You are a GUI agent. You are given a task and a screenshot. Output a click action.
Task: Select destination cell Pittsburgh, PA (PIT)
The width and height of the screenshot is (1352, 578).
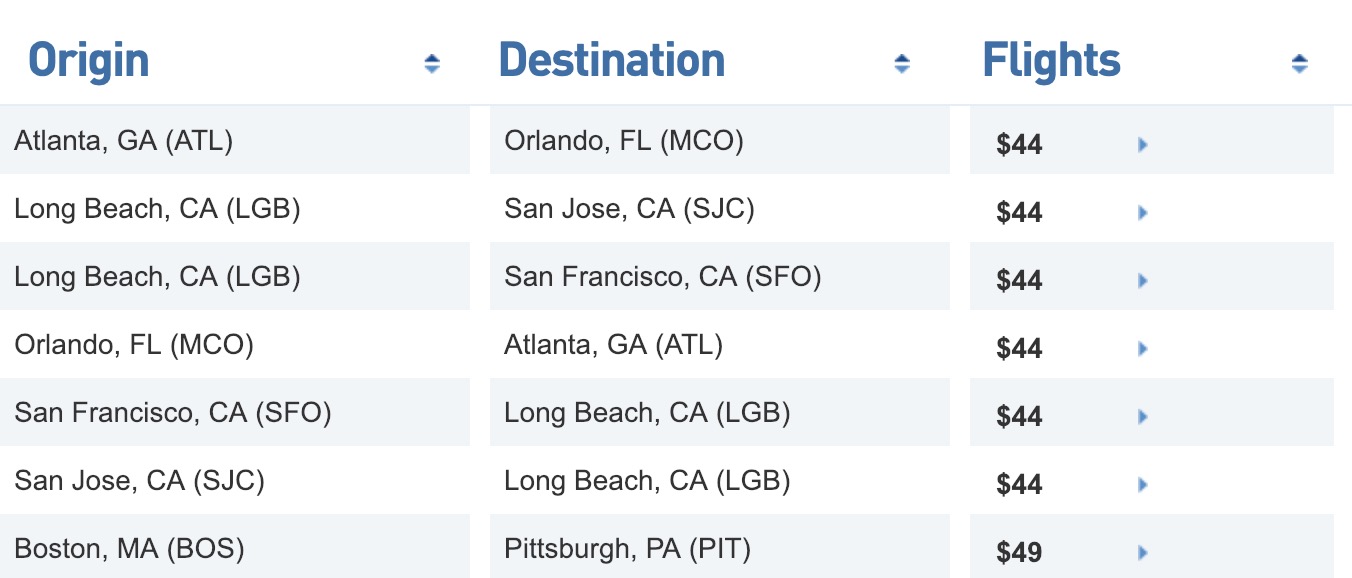click(x=627, y=548)
